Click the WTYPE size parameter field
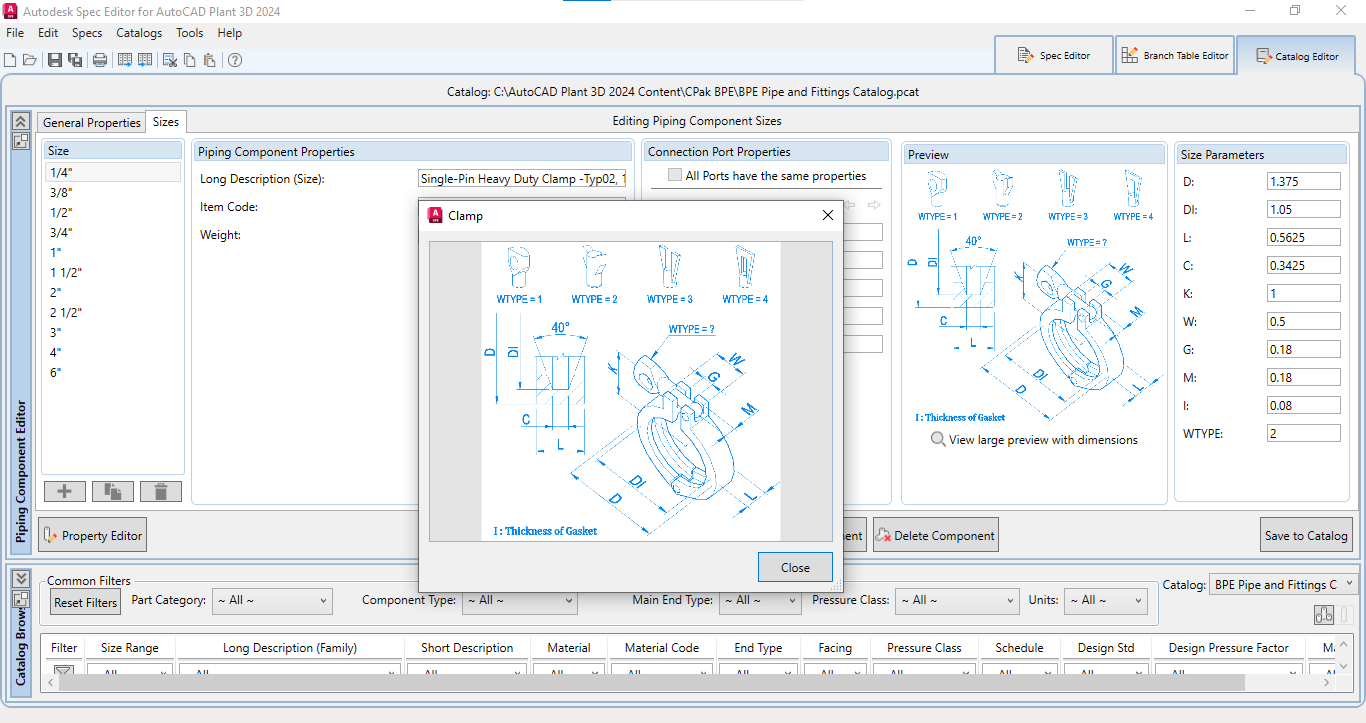Viewport: 1366px width, 723px height. pyautogui.click(x=1303, y=434)
